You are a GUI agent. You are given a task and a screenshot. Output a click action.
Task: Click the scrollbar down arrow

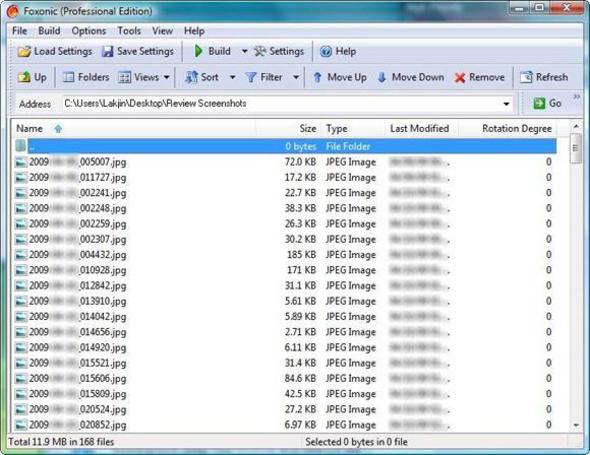576,425
